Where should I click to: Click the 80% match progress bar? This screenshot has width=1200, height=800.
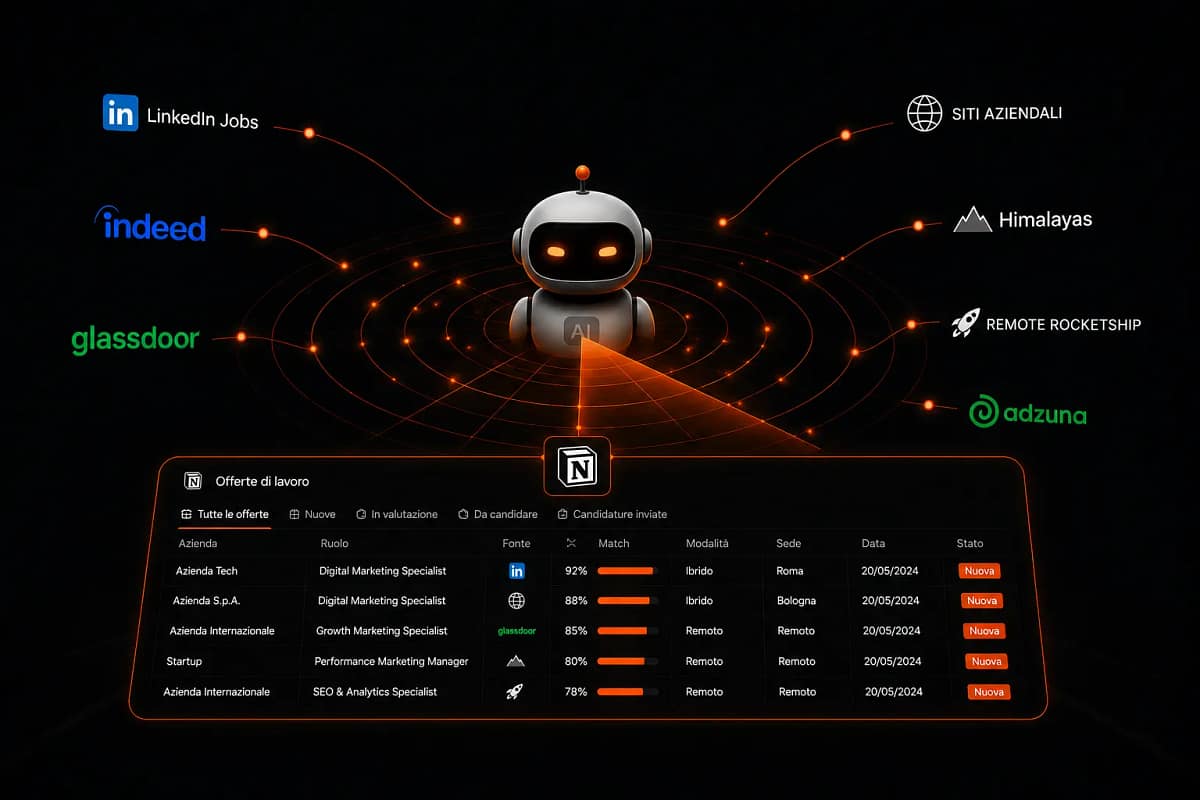point(628,661)
